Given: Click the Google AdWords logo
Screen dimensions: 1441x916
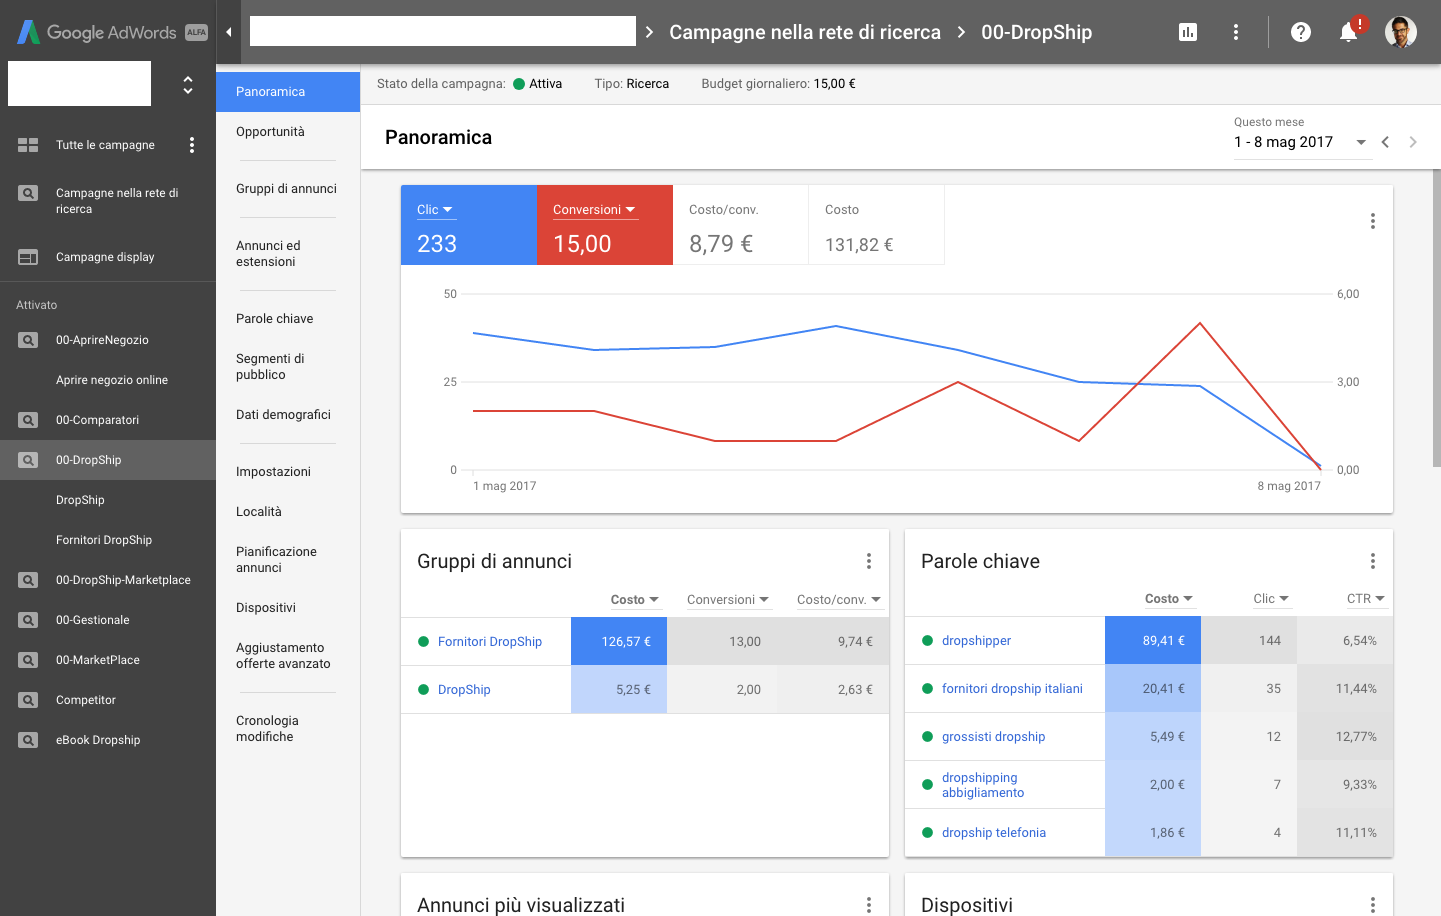Looking at the screenshot, I should [x=112, y=32].
